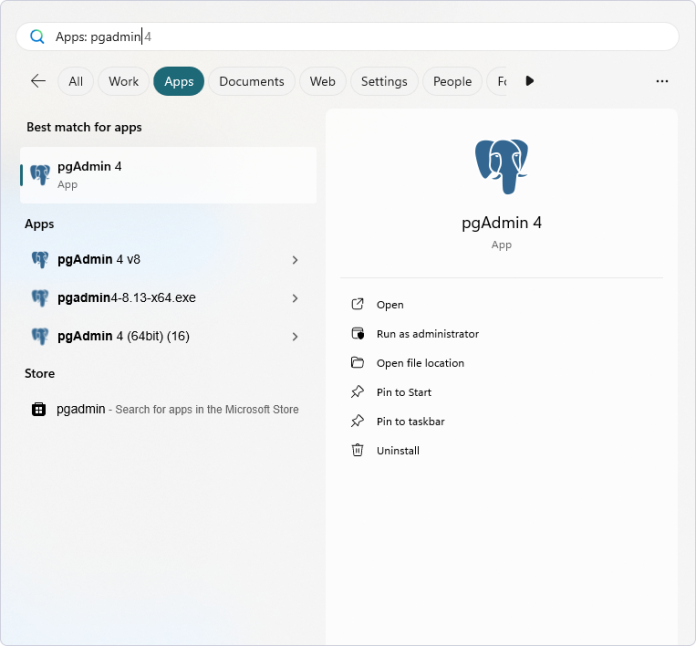
Task: Switch to the People filter
Action: point(452,81)
